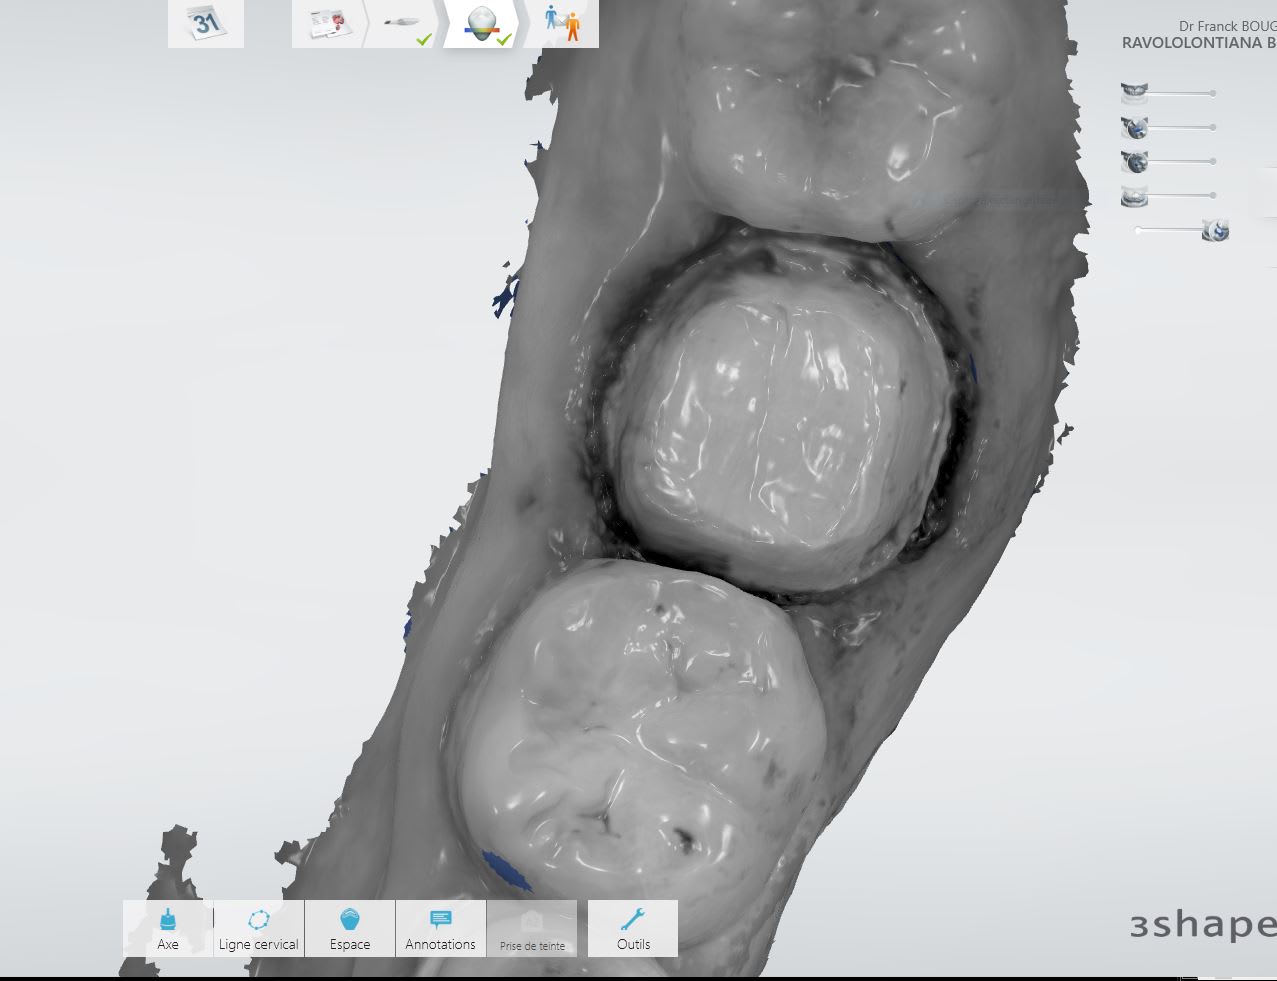Open the send-to-lab people icon step
Image resolution: width=1277 pixels, height=981 pixels.
click(562, 23)
